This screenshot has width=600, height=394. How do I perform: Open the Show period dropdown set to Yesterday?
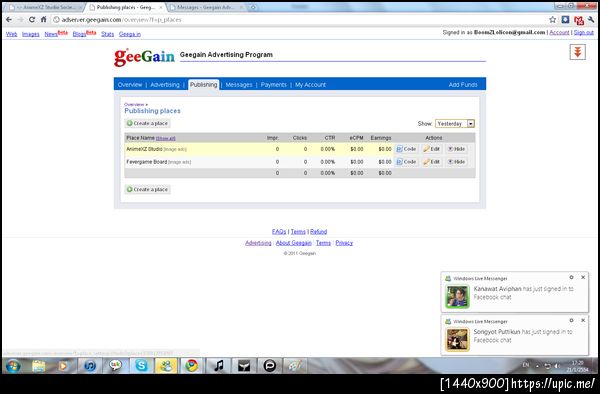tap(455, 124)
